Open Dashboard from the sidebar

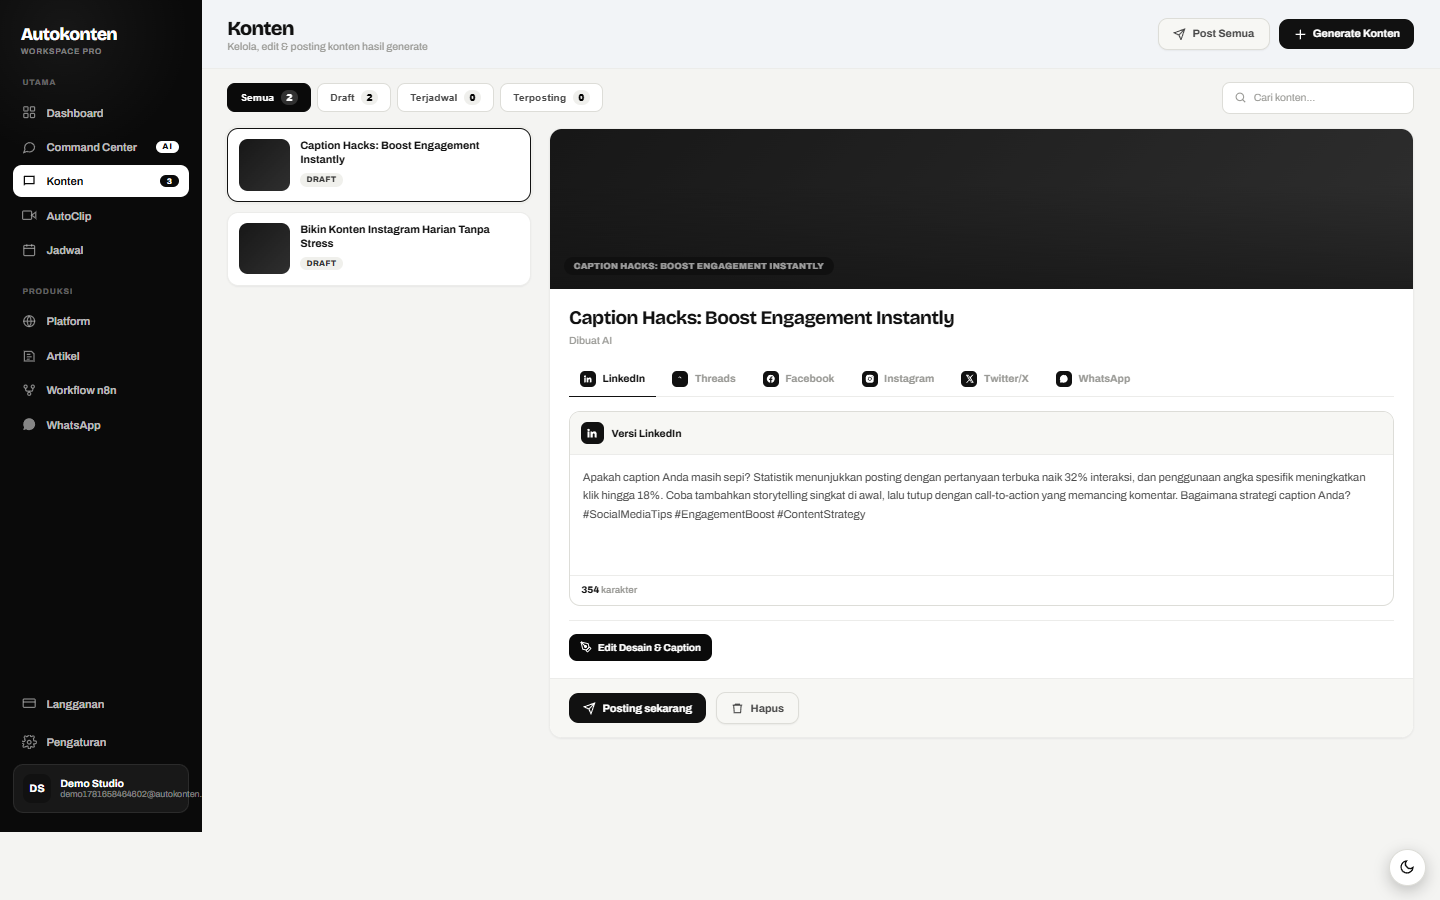click(100, 113)
